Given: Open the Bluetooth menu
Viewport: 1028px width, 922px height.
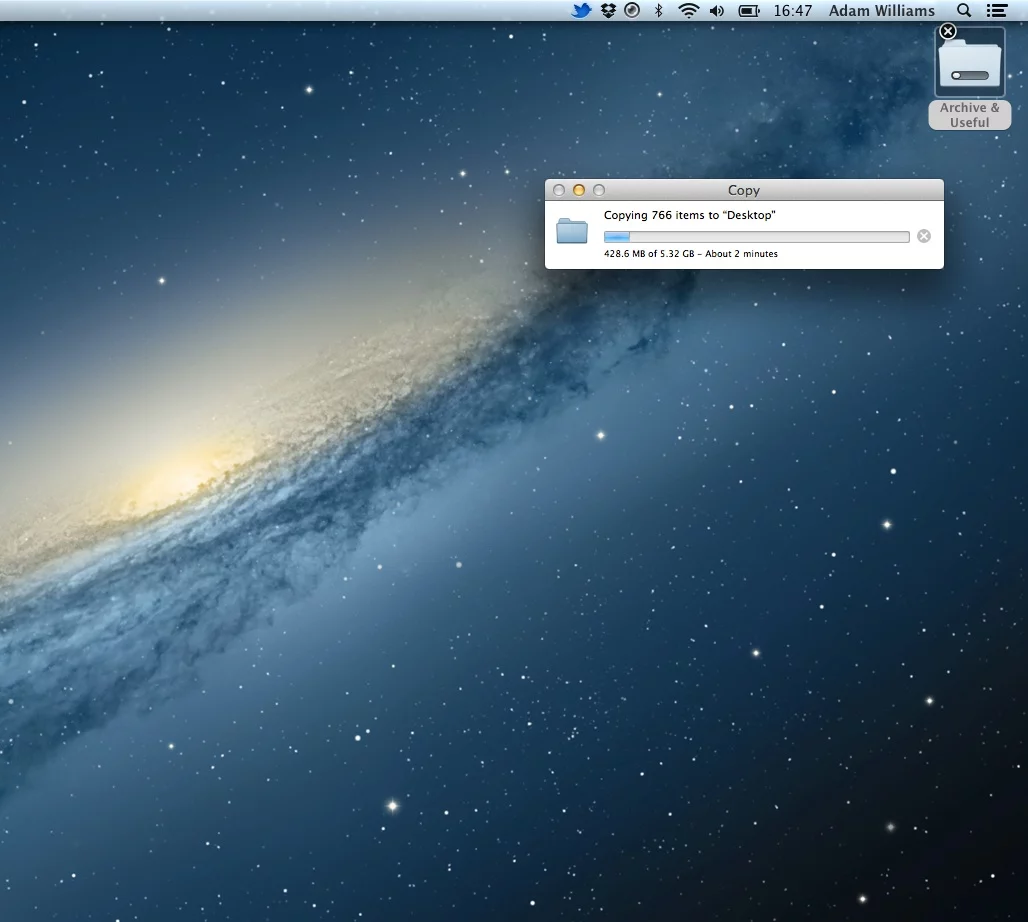Looking at the screenshot, I should click(657, 11).
